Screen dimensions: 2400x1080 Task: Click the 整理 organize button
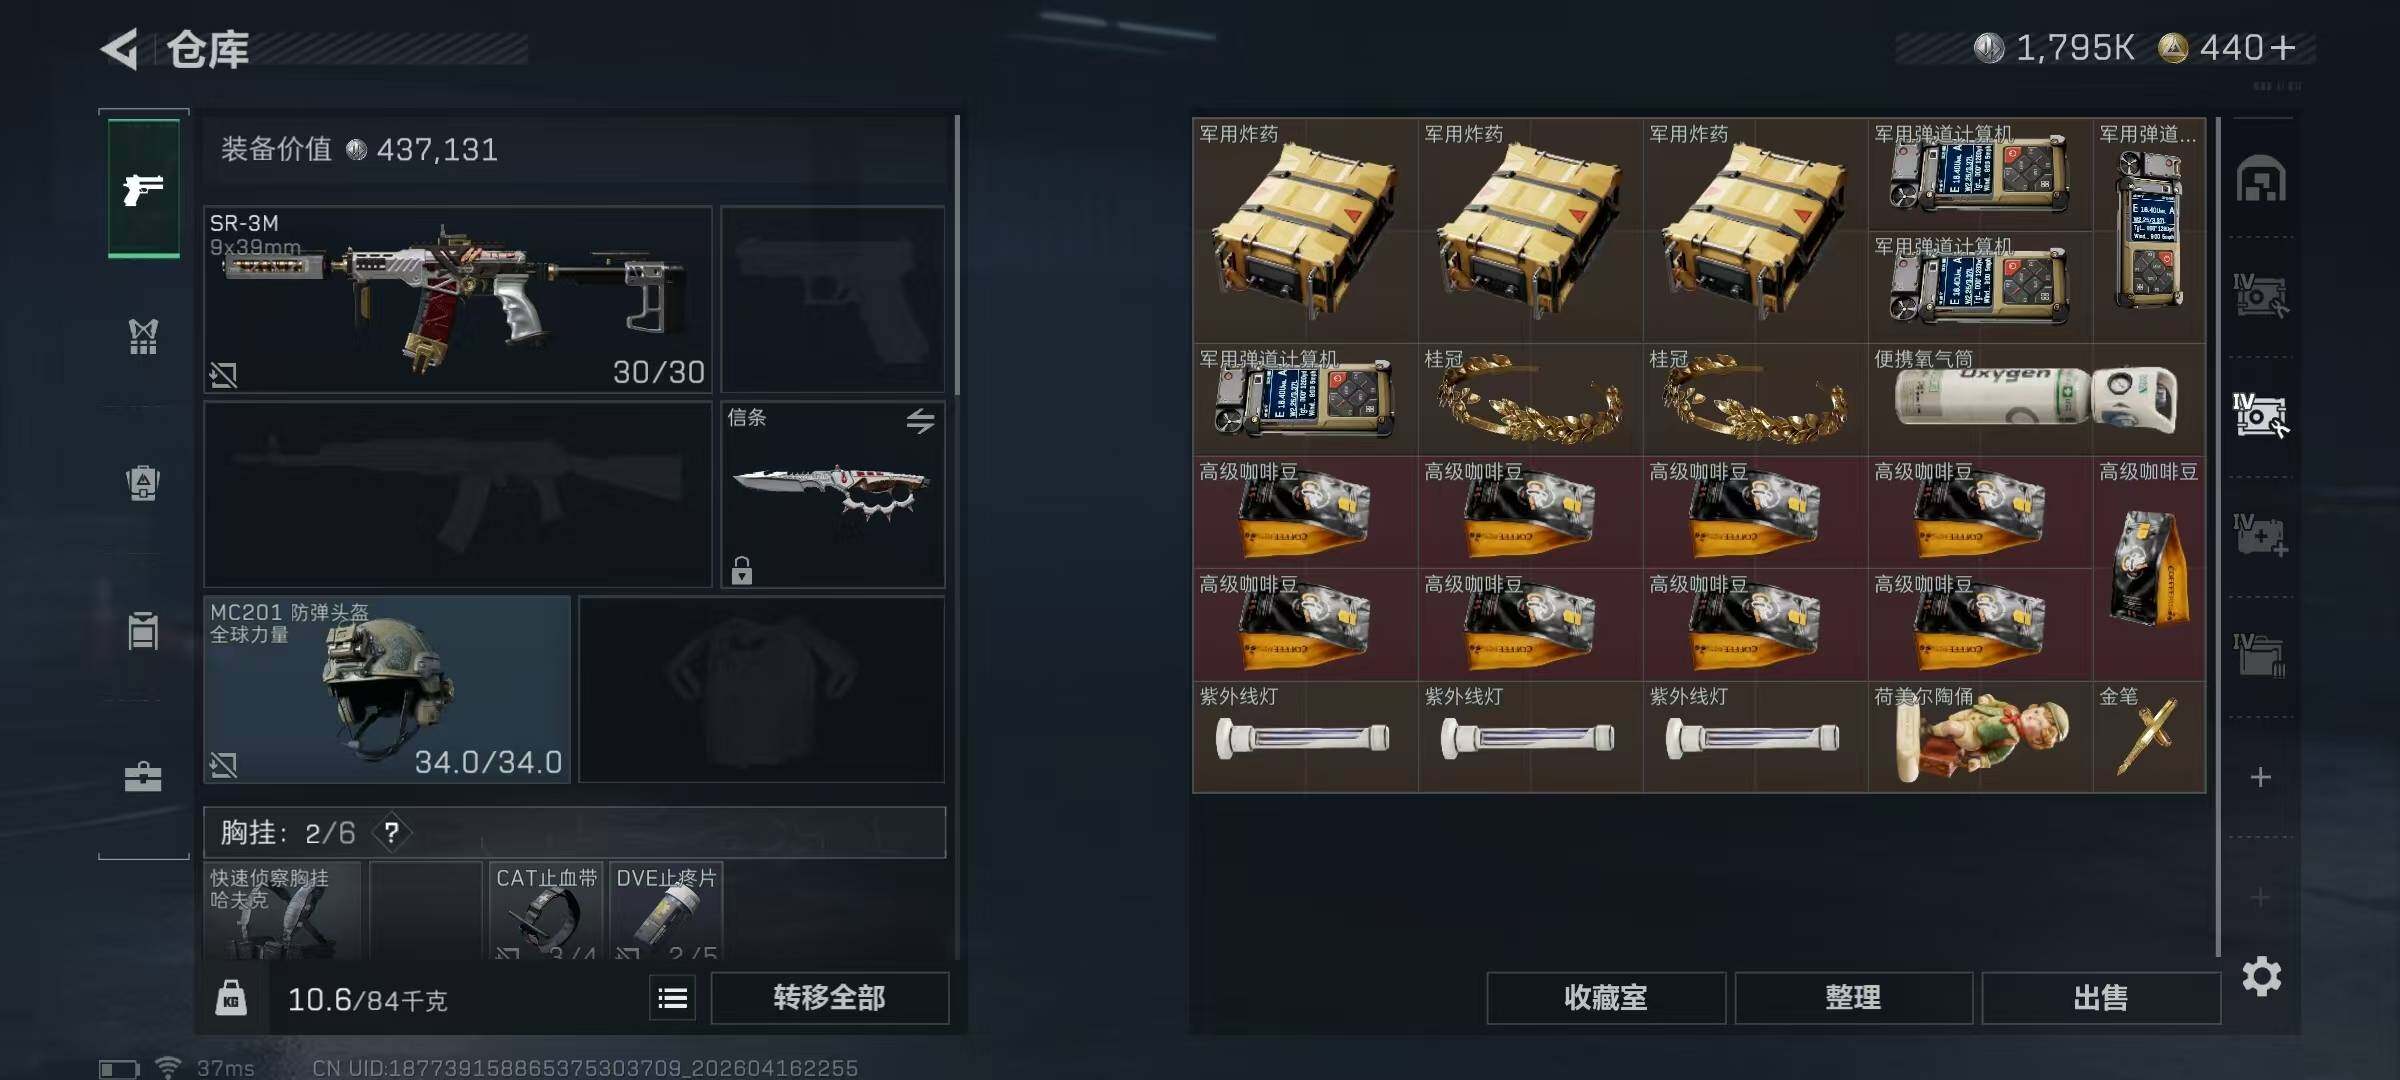pyautogui.click(x=1853, y=998)
